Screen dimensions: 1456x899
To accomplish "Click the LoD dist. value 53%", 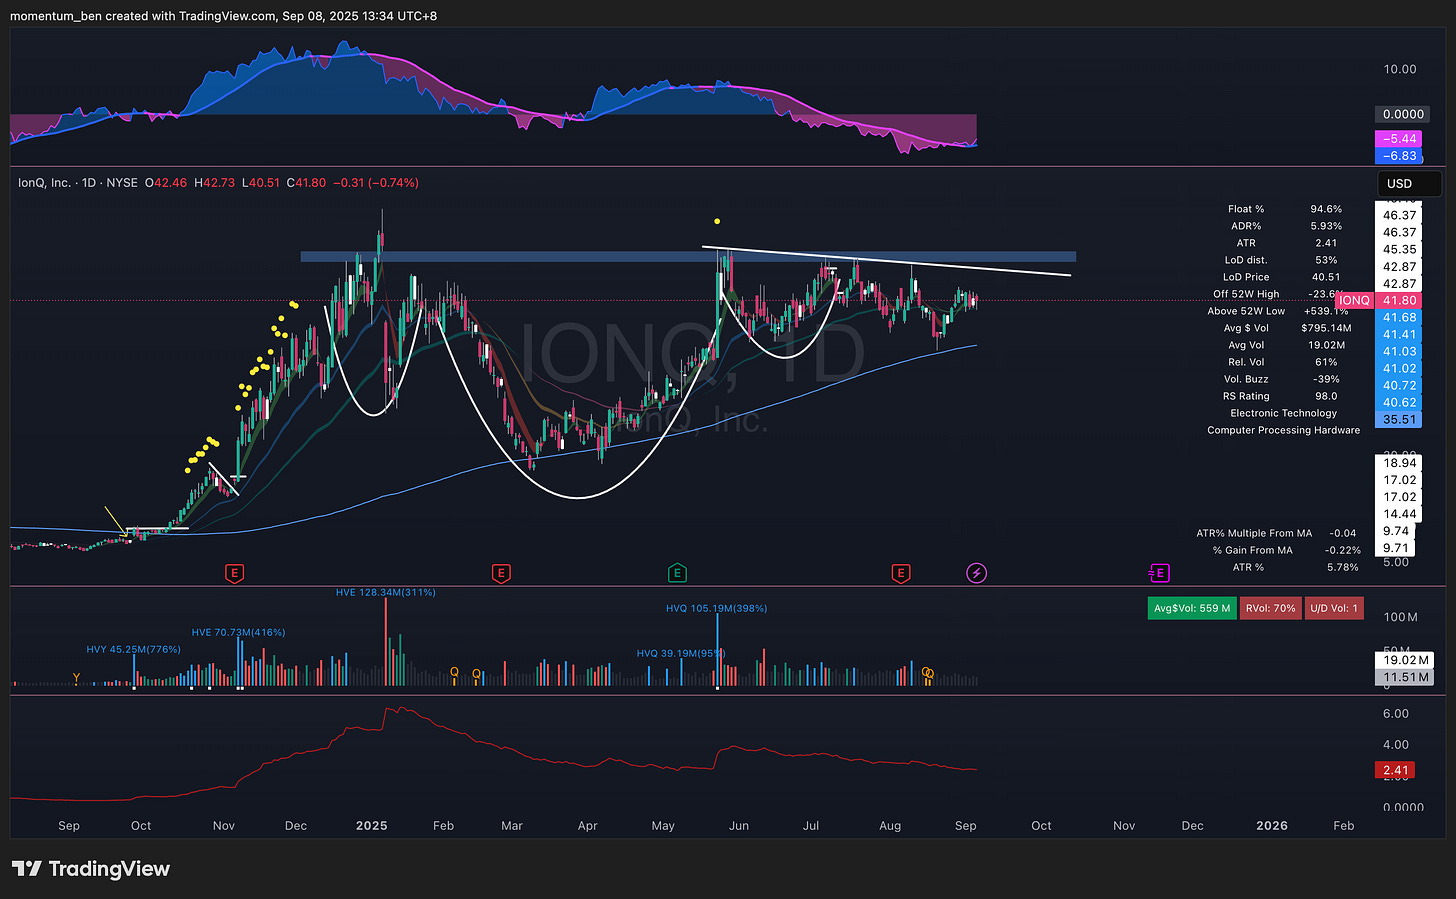I will [x=1326, y=260].
